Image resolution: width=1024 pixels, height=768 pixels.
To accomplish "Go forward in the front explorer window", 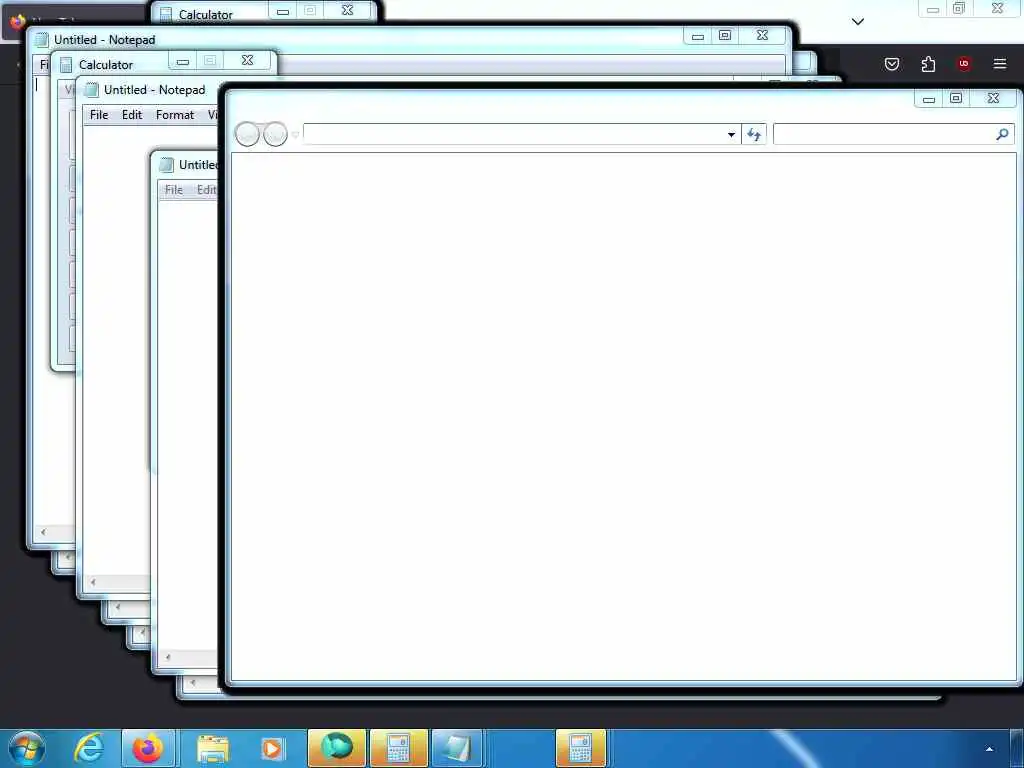I will click(x=275, y=134).
